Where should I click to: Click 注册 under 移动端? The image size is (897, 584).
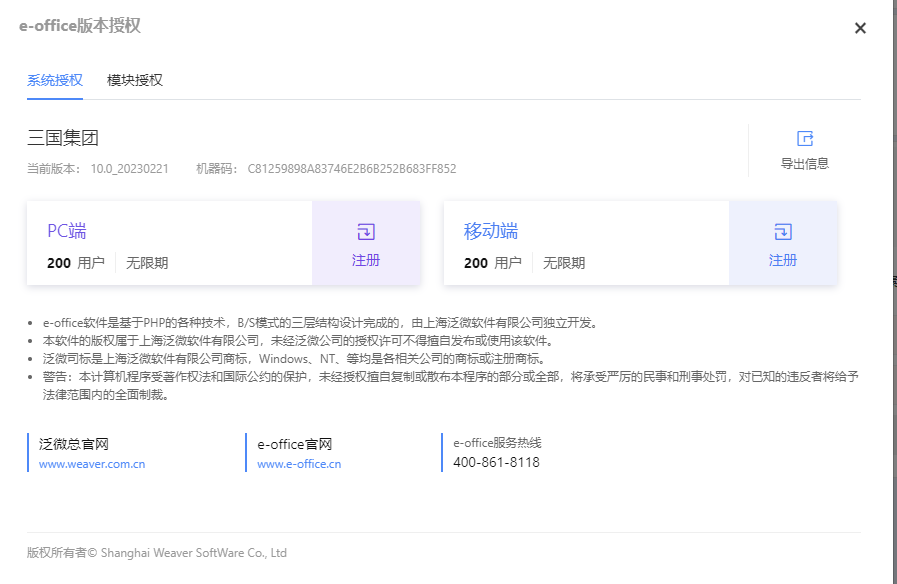click(x=783, y=260)
